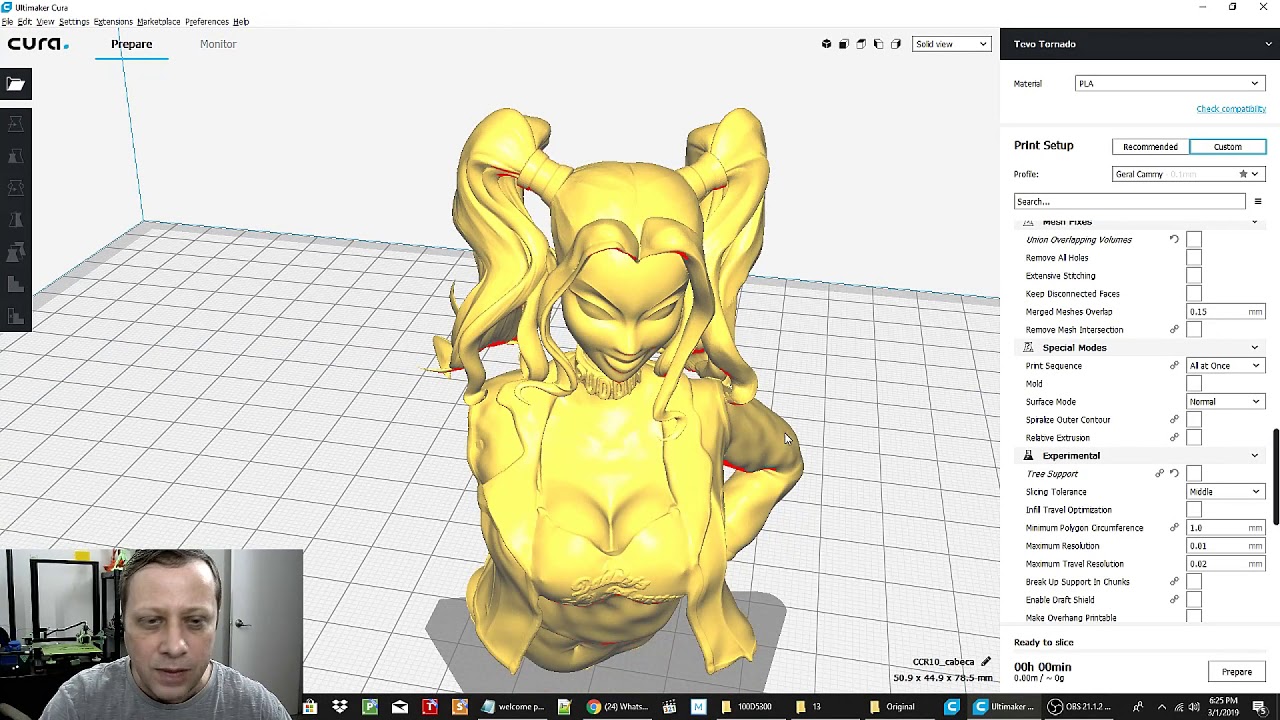This screenshot has height=720, width=1280.
Task: Click the settings Search input field
Action: point(1130,202)
